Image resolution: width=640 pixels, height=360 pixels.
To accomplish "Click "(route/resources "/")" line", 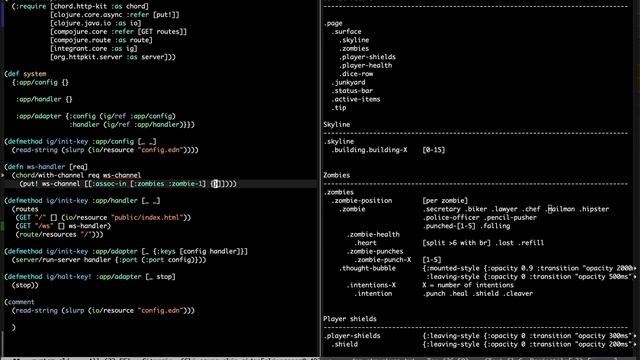I will click(60, 234).
